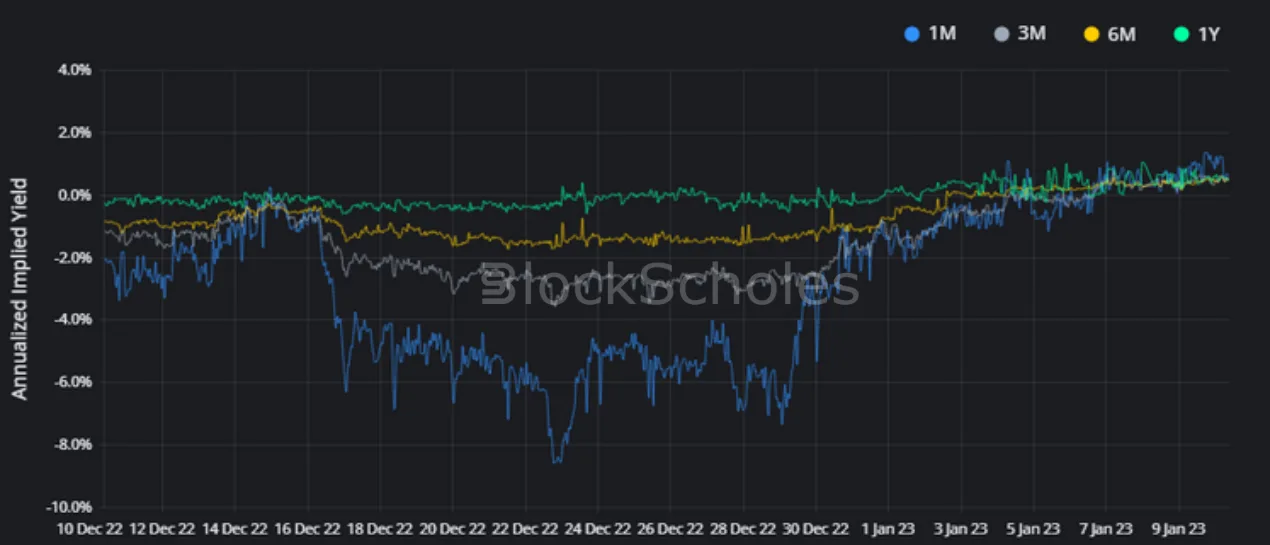Click the '28 Dec 22' x-axis label
The image size is (1270, 545).
[744, 529]
